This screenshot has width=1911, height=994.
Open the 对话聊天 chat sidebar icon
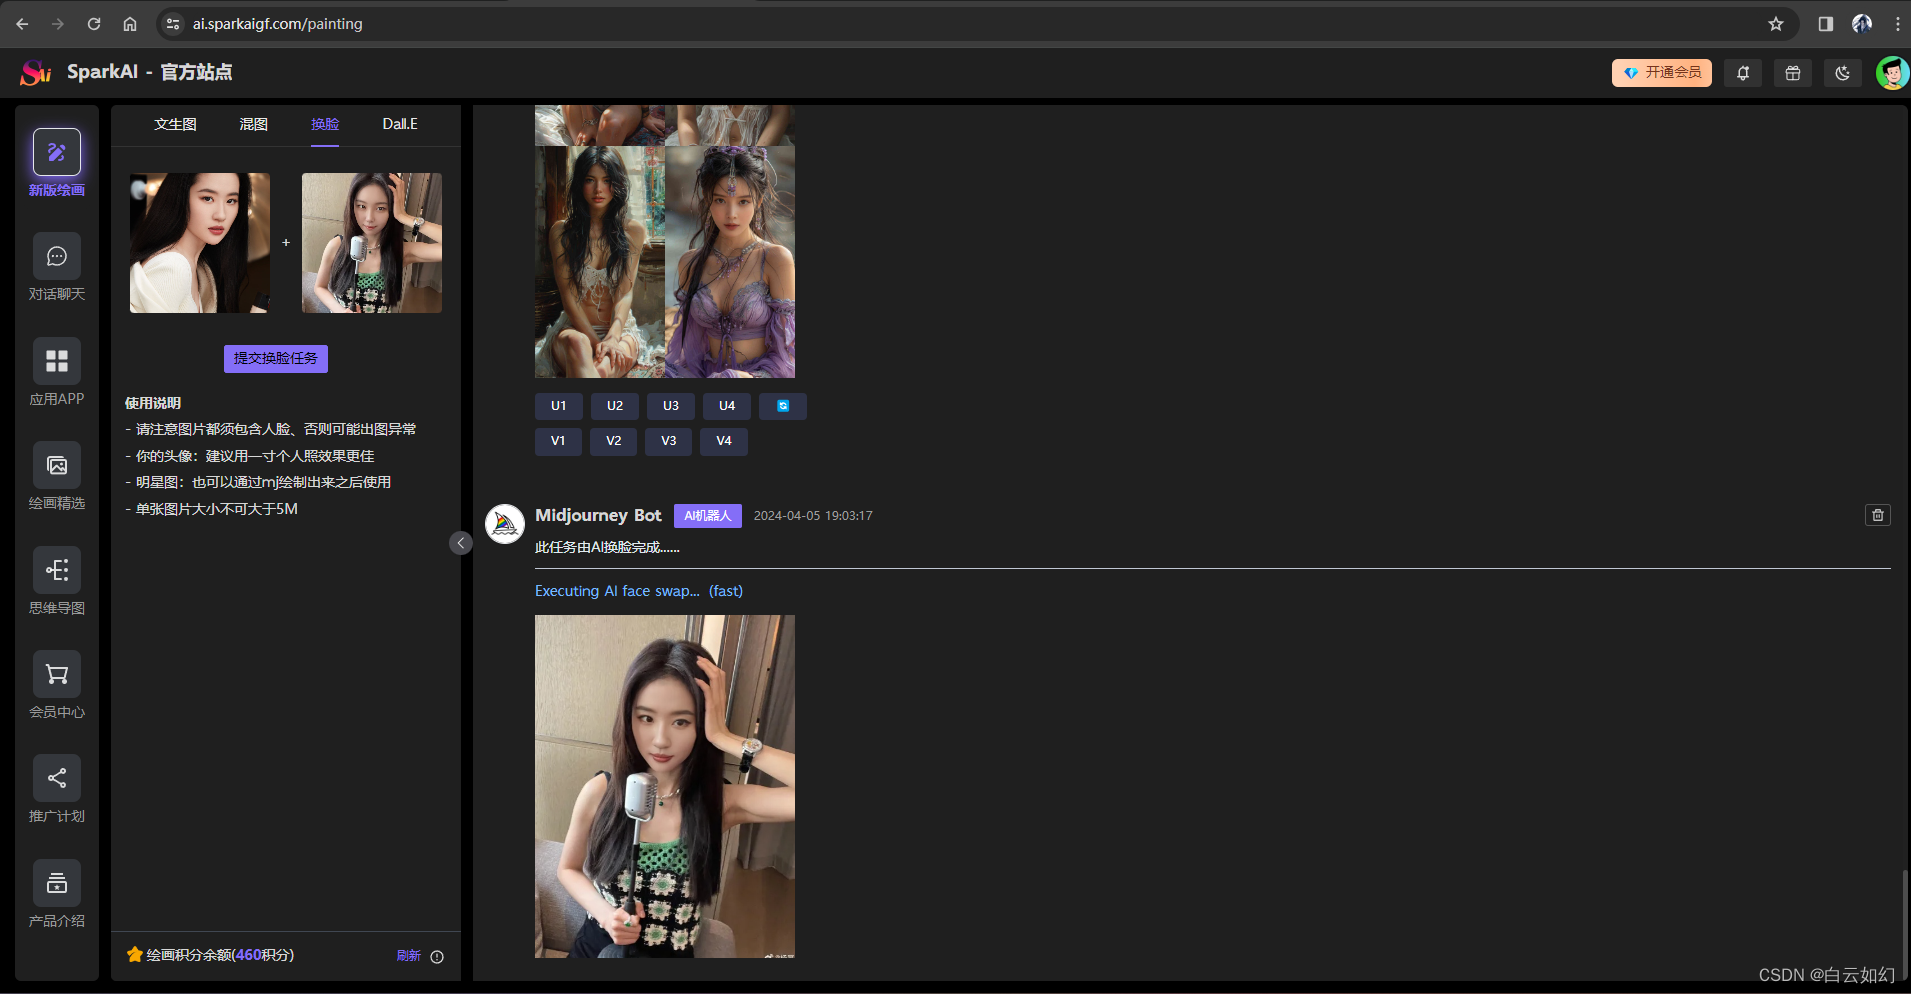pos(57,257)
